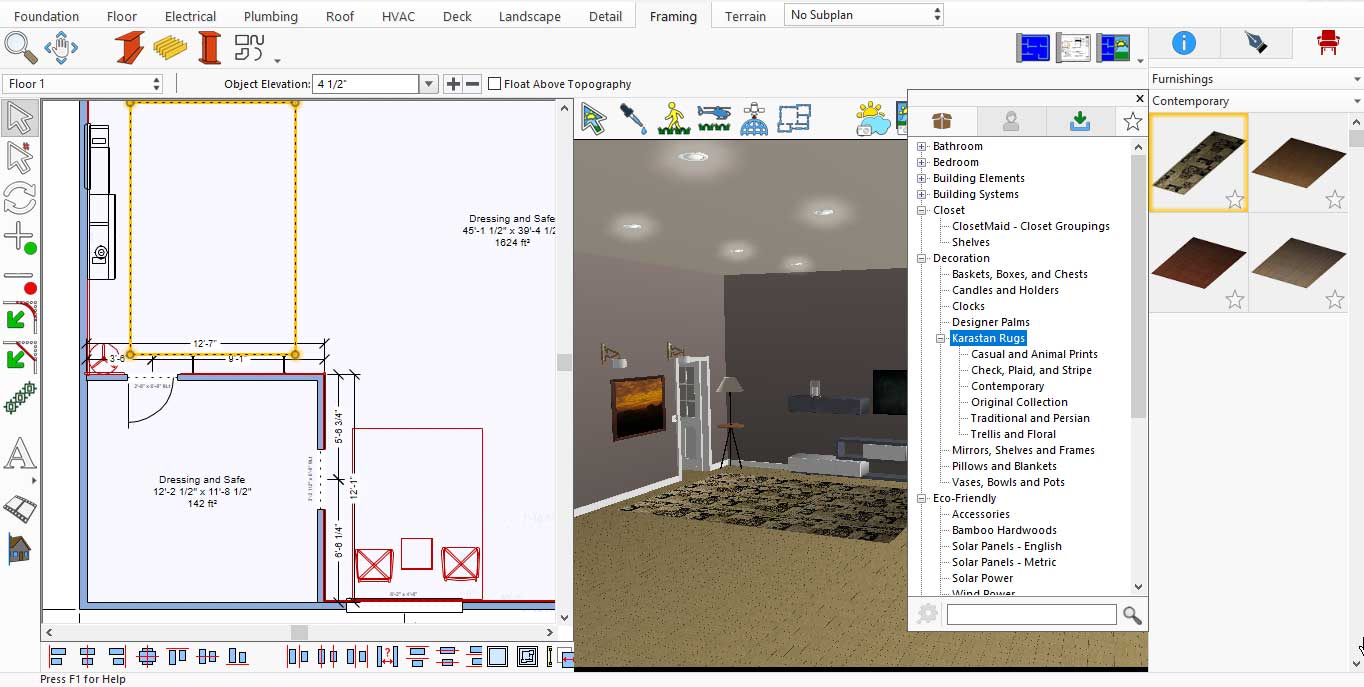Select the walking person walkthrough tool
Image resolution: width=1364 pixels, height=687 pixels.
pos(674,118)
